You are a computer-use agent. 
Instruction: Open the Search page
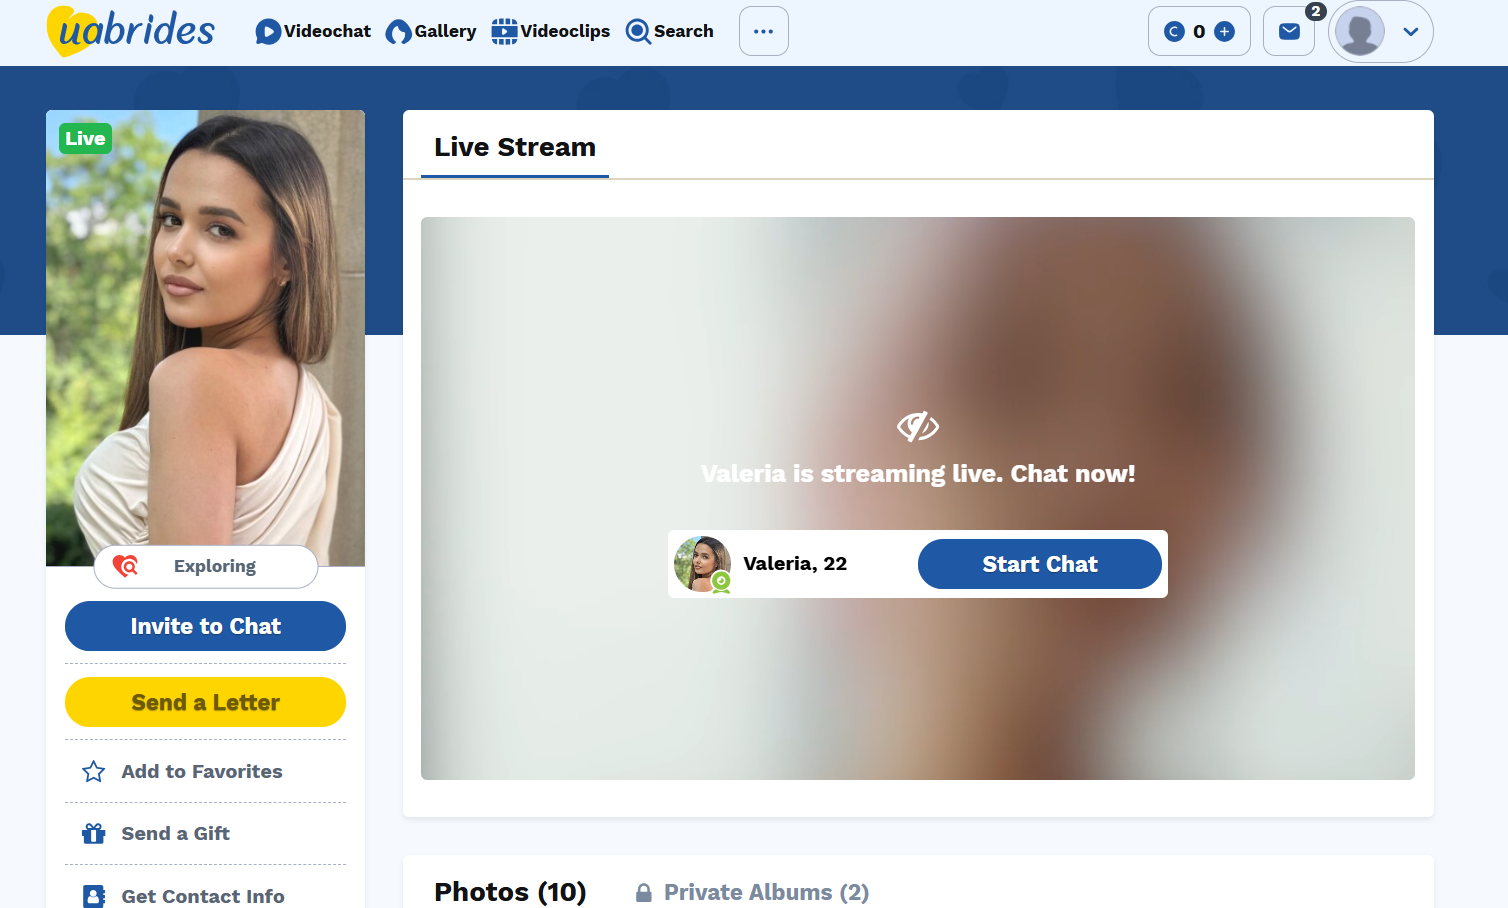click(670, 32)
